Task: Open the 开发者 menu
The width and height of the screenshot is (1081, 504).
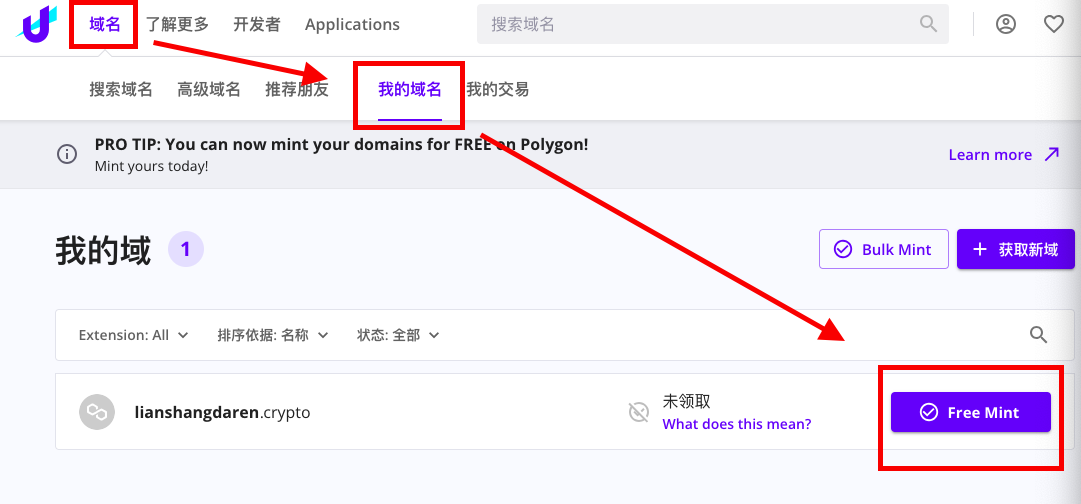Action: click(256, 25)
